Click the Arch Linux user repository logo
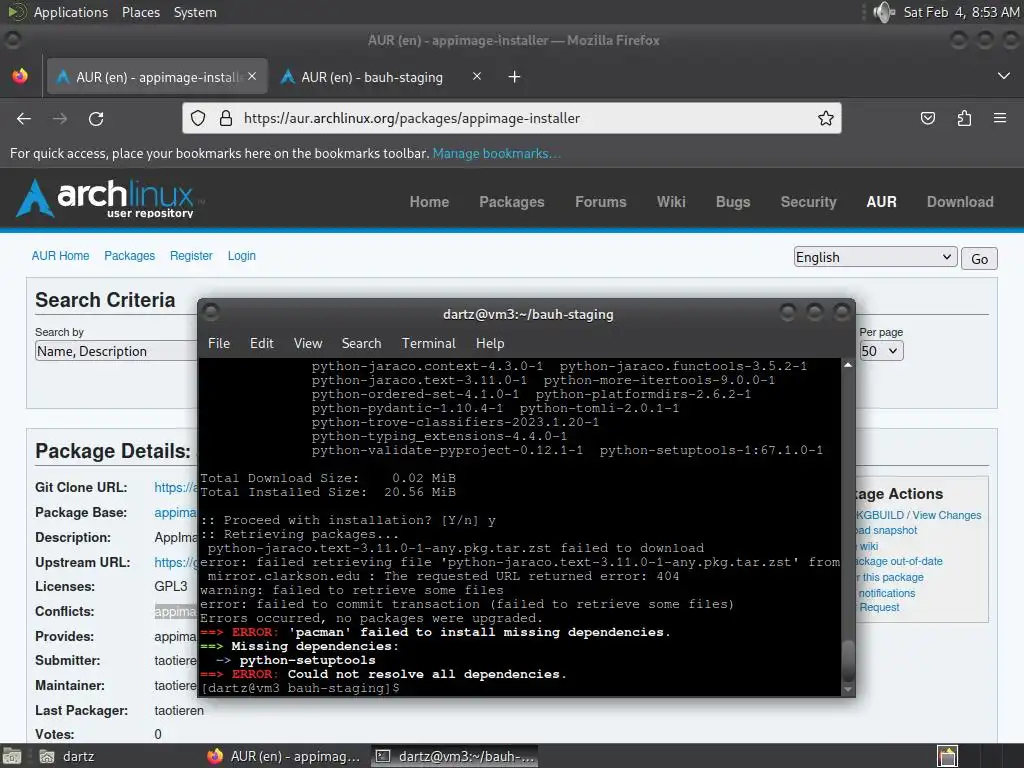 [x=111, y=198]
